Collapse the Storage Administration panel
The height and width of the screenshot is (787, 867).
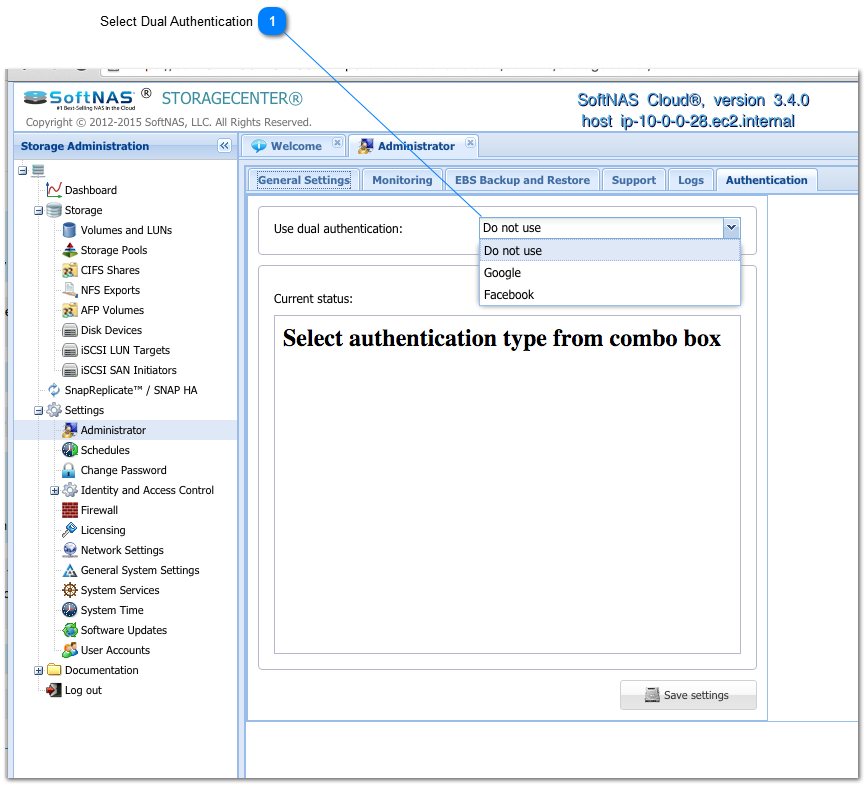pyautogui.click(x=224, y=145)
